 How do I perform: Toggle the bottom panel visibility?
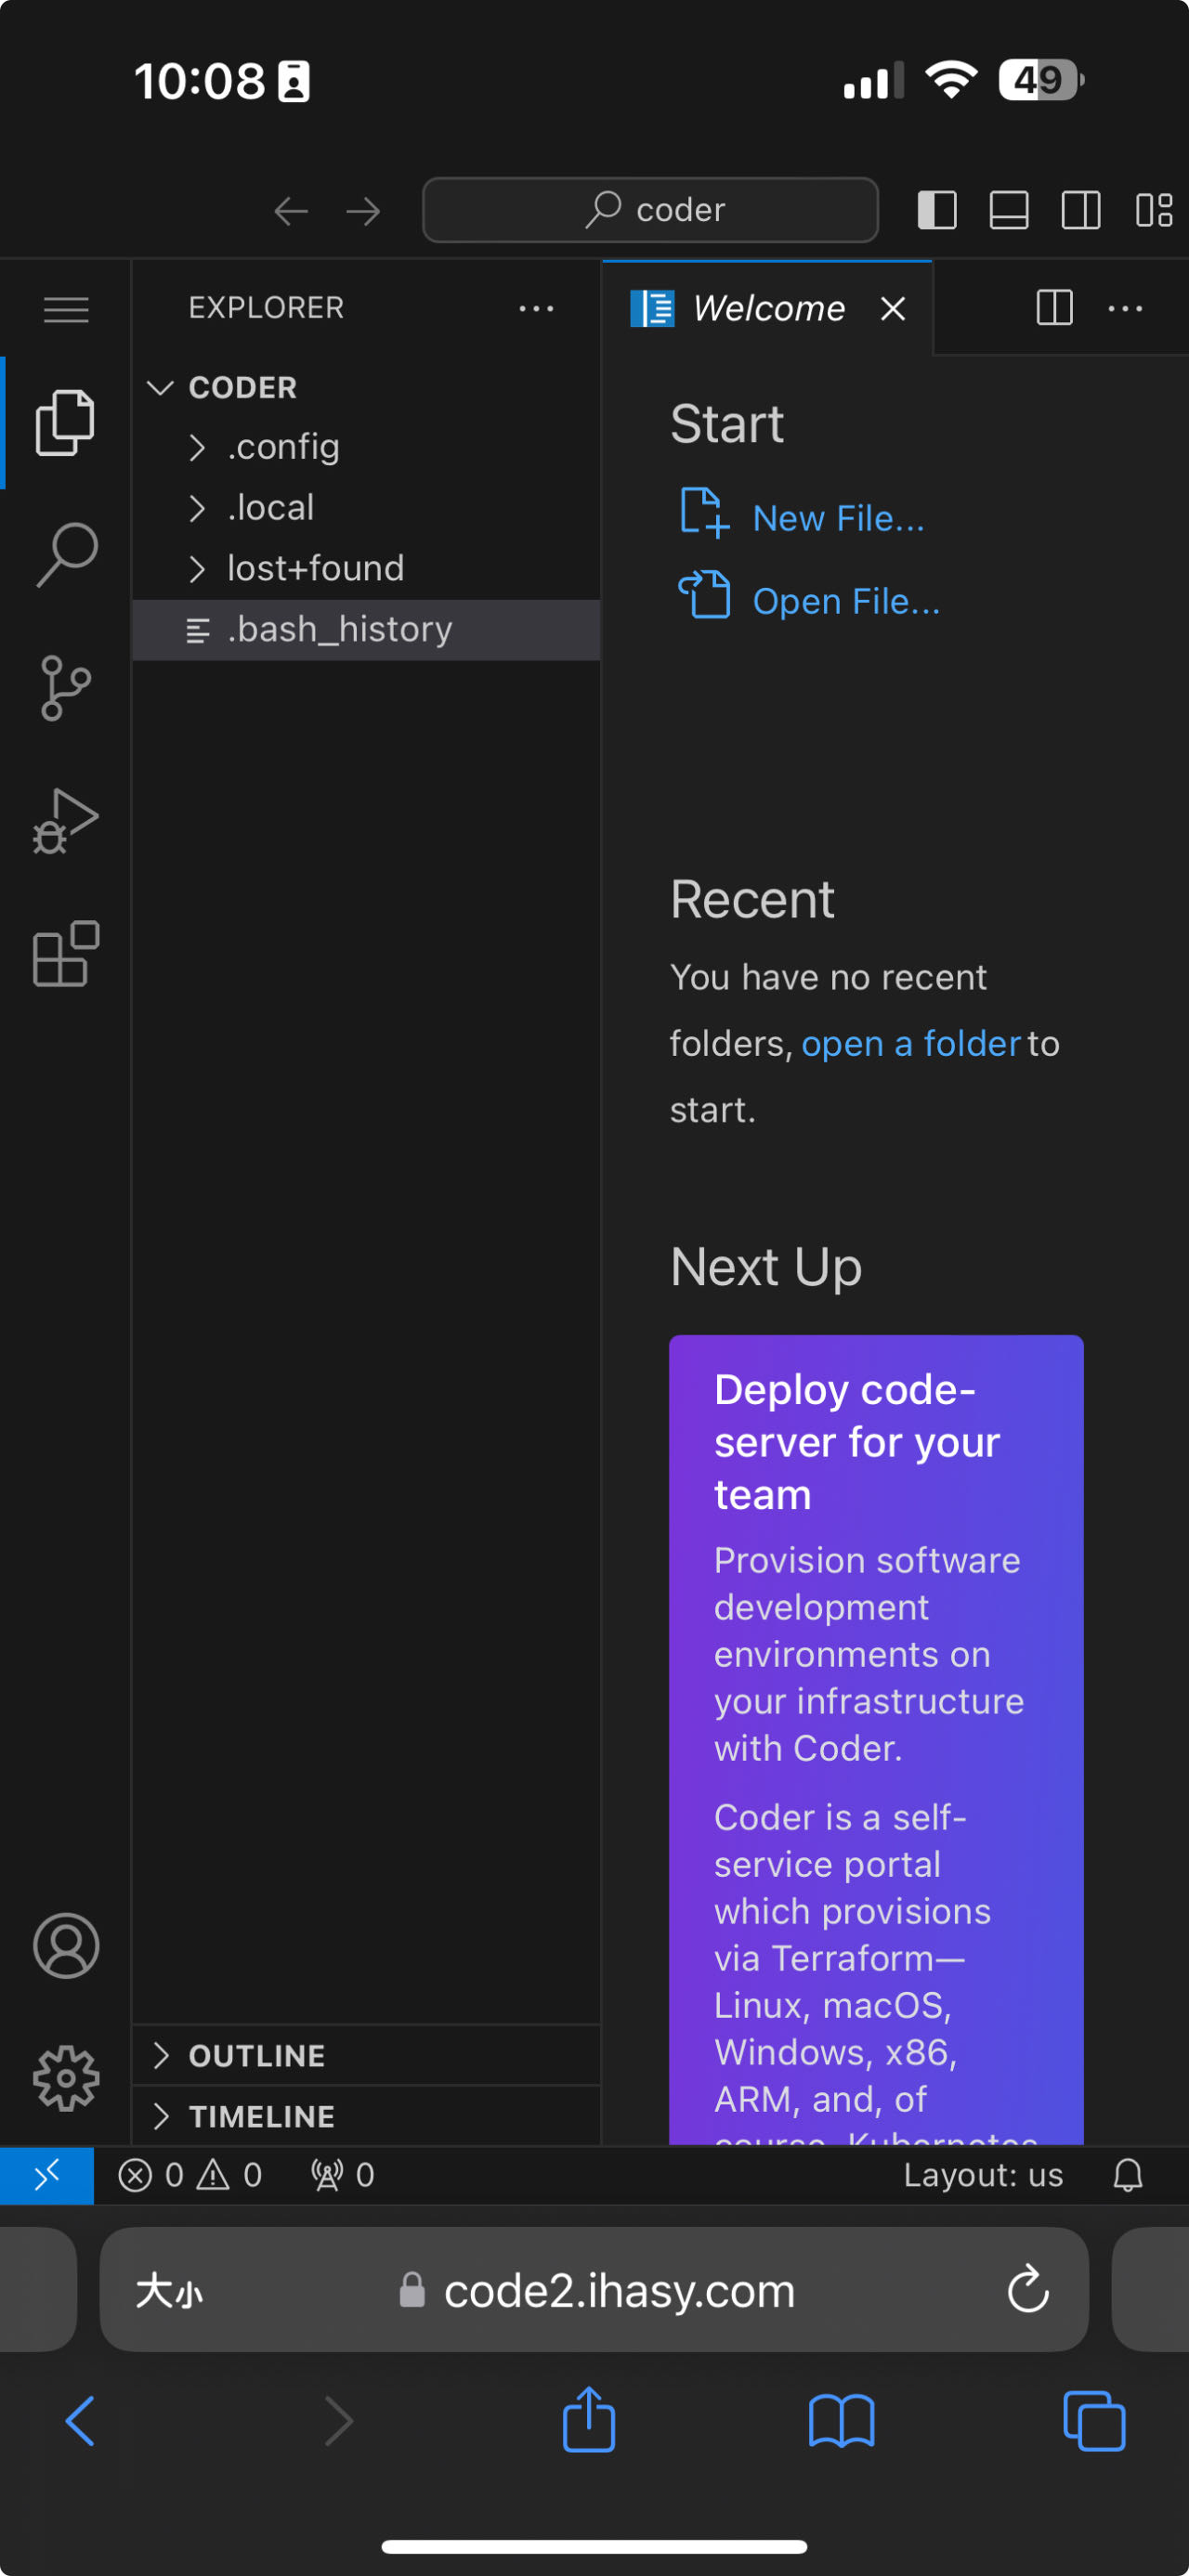(1008, 210)
